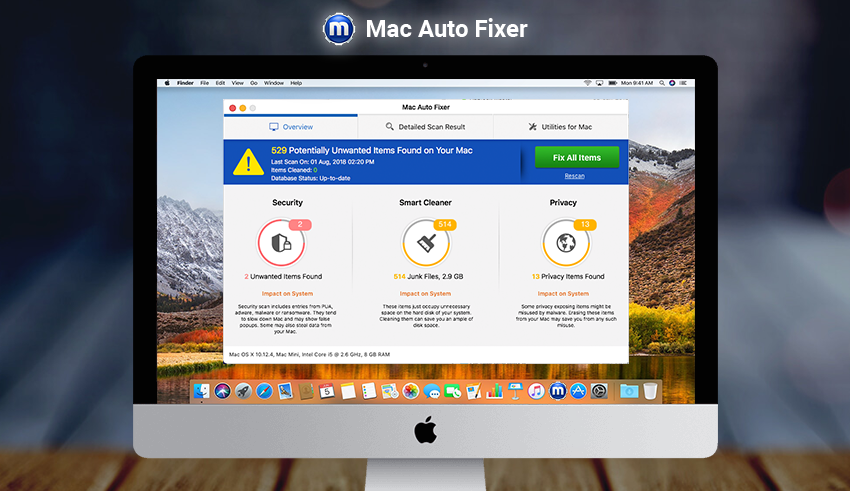
Task: Click the battery status icon
Action: 613,83
